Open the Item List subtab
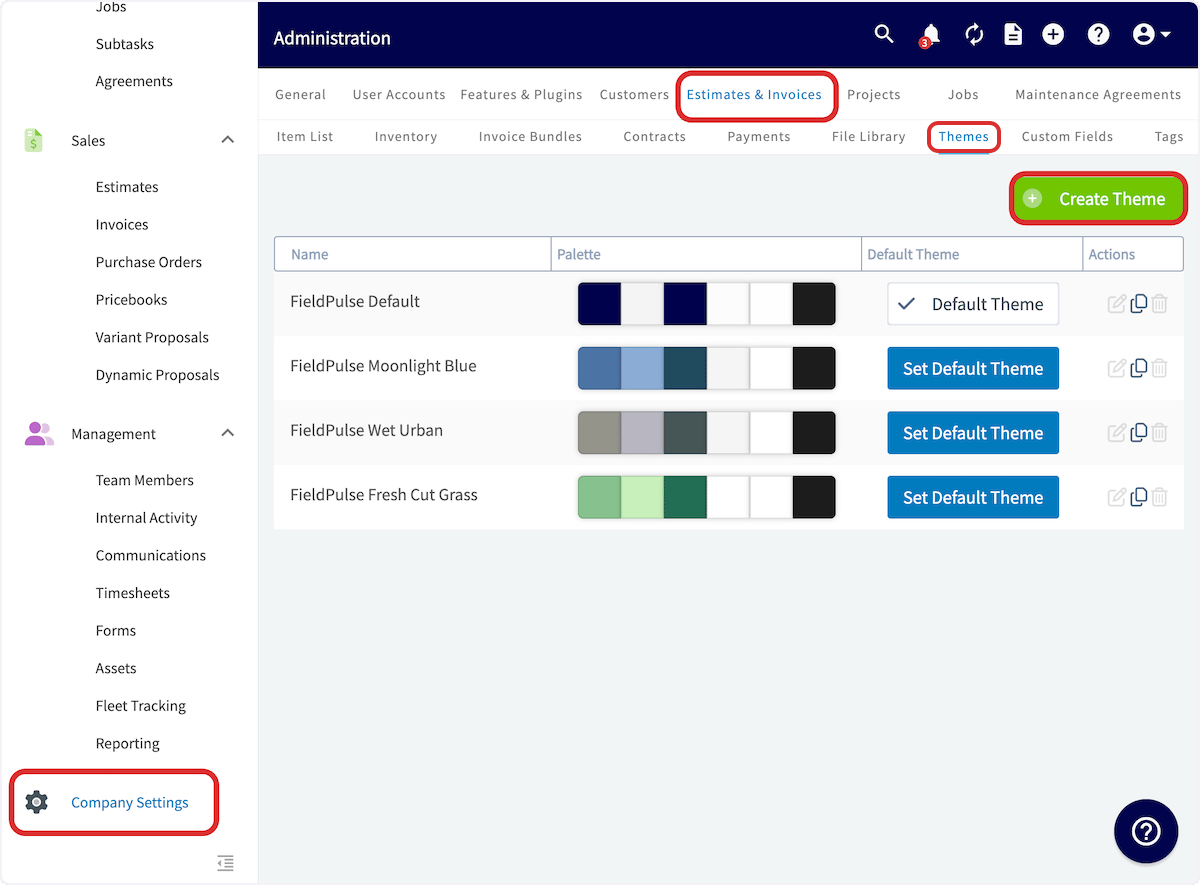This screenshot has width=1200, height=885. (305, 136)
